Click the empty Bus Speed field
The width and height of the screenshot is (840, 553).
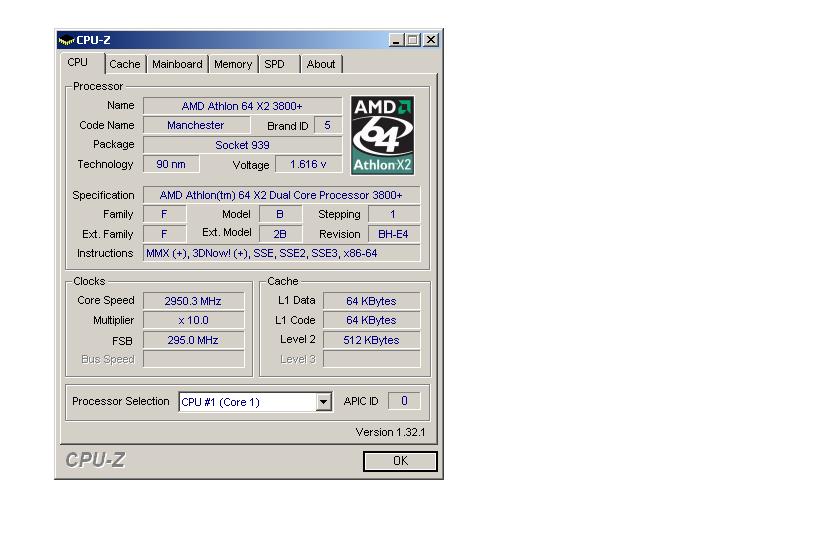click(x=193, y=359)
